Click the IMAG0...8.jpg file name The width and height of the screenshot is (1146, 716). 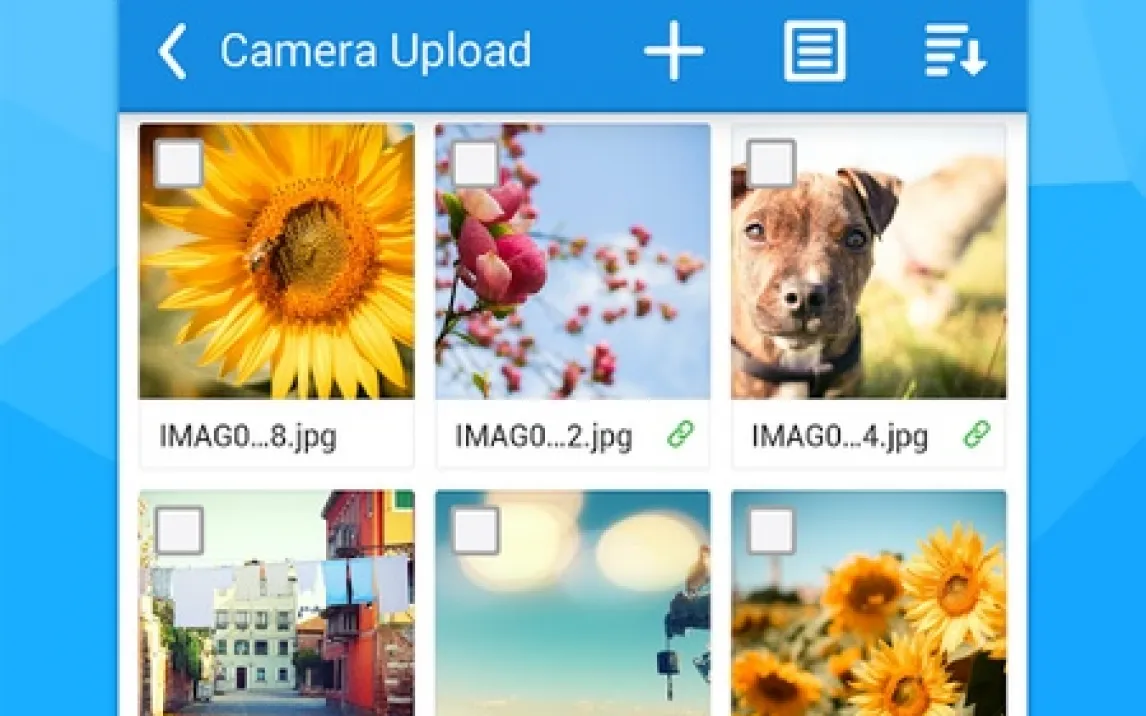(247, 436)
